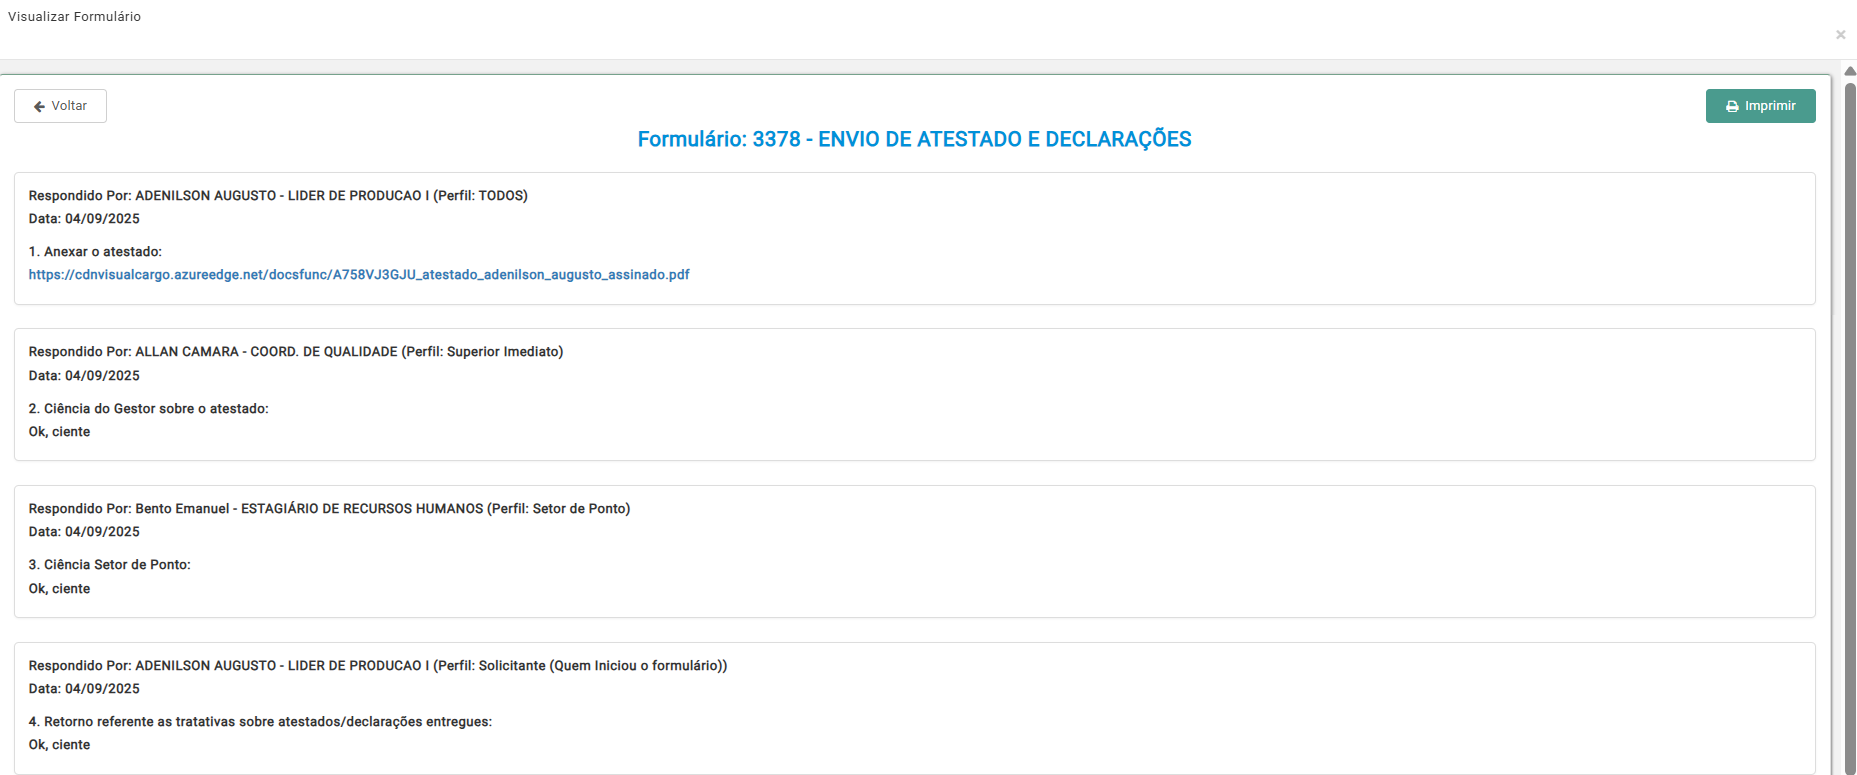Click the '3. Ciência Setor de Ponto' question
This screenshot has height=775, width=1857.
click(x=109, y=565)
